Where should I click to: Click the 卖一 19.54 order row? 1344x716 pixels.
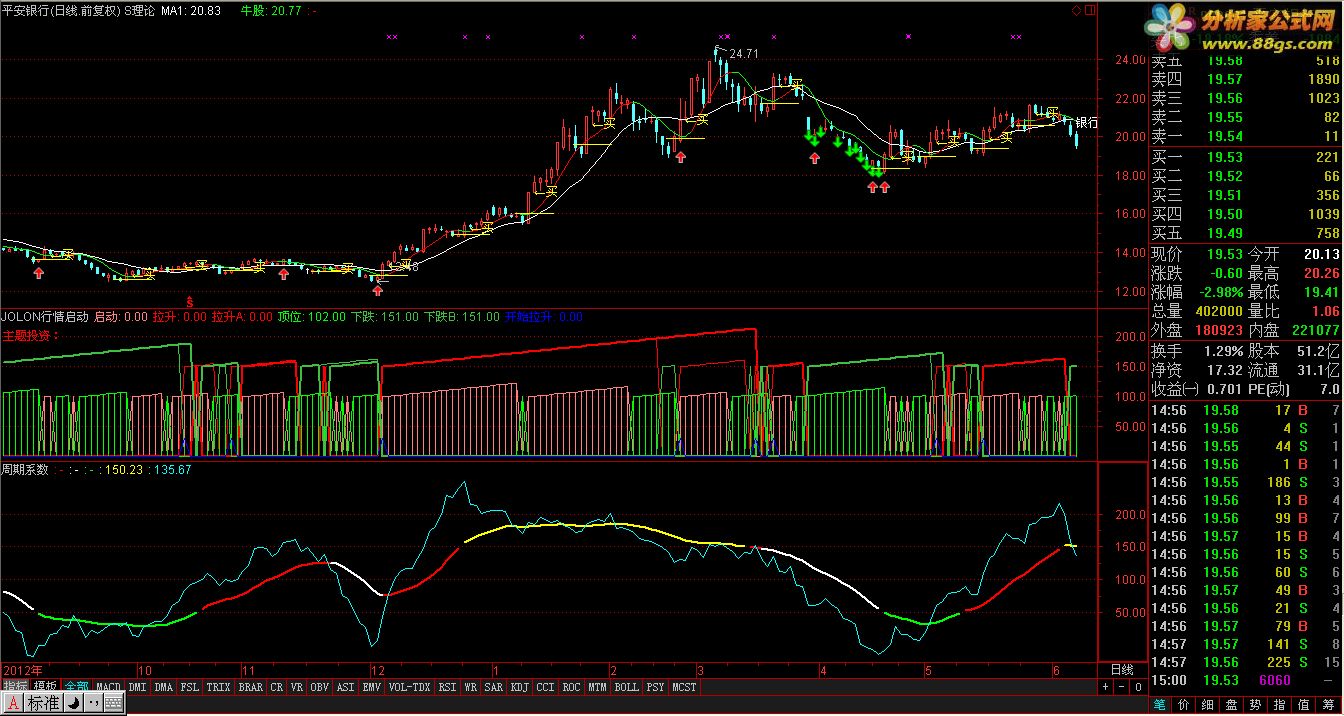click(1245, 137)
